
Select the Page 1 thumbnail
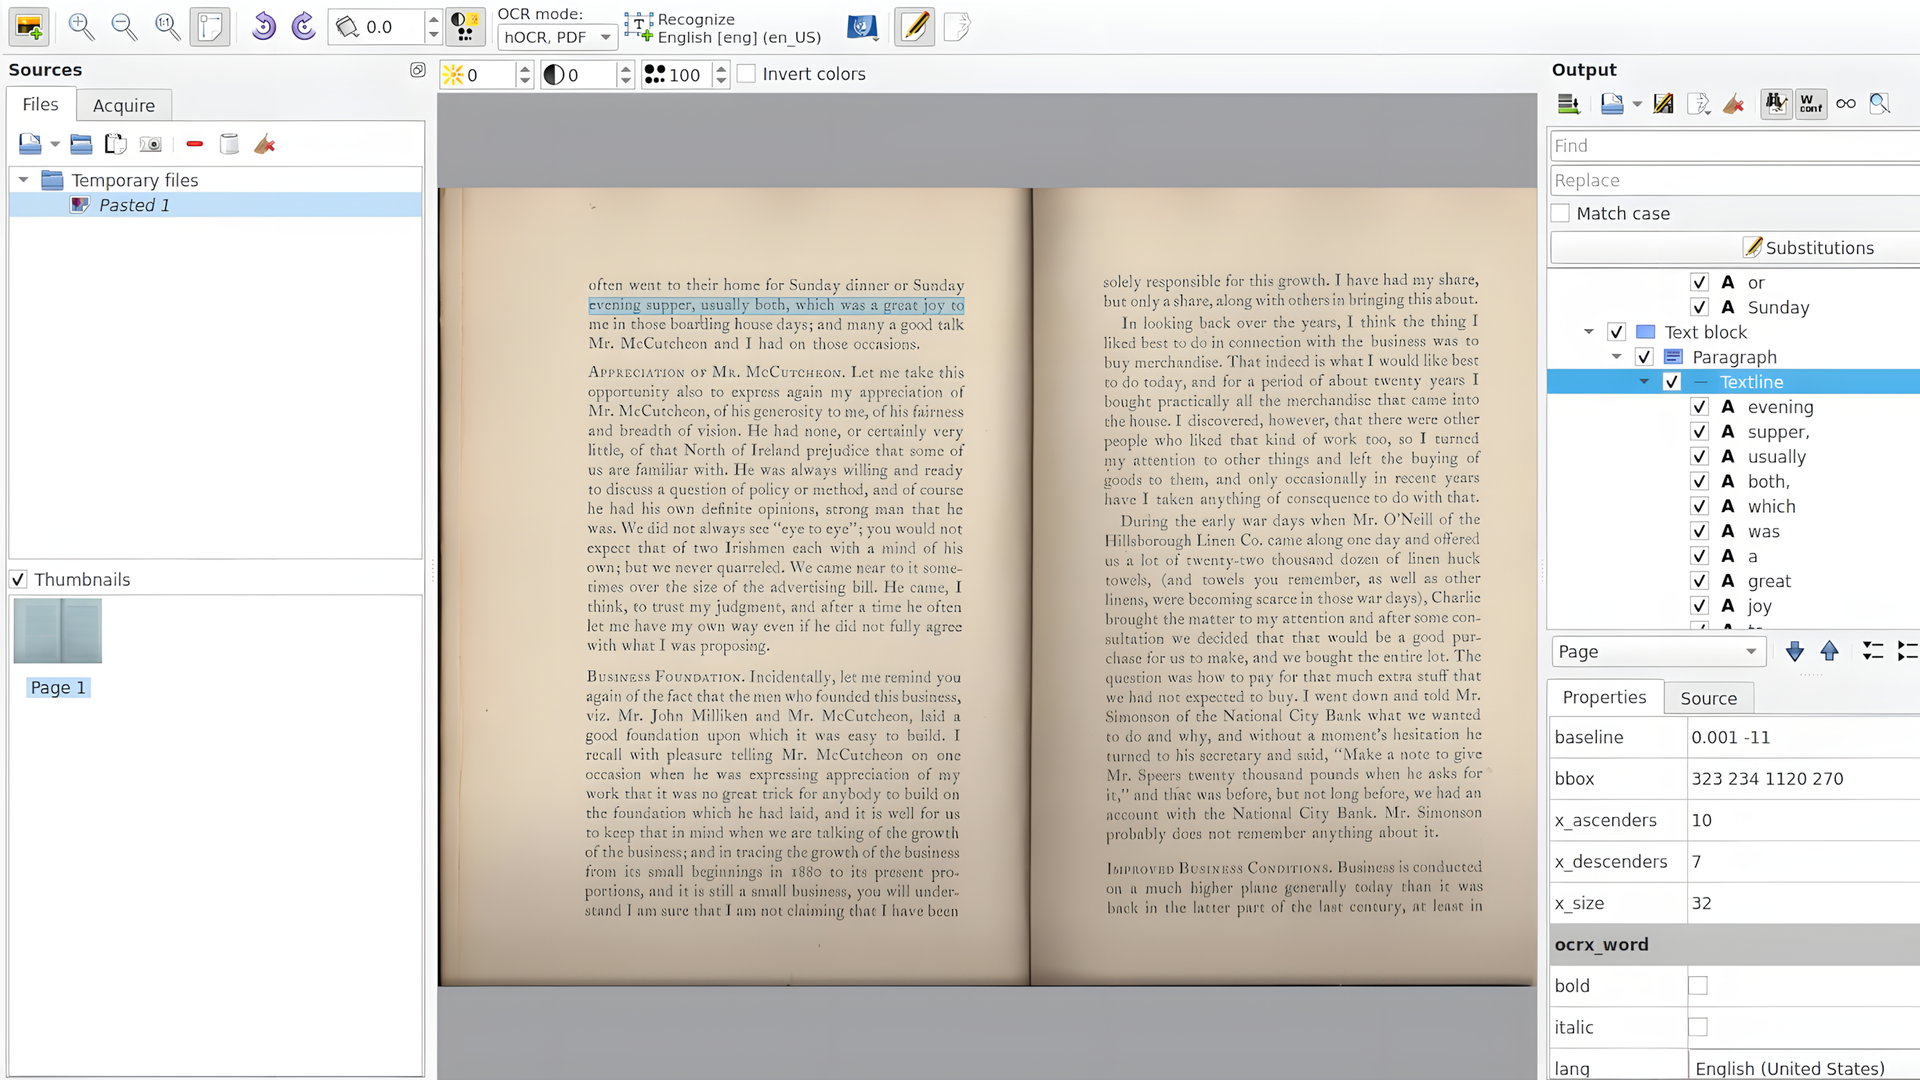(57, 631)
